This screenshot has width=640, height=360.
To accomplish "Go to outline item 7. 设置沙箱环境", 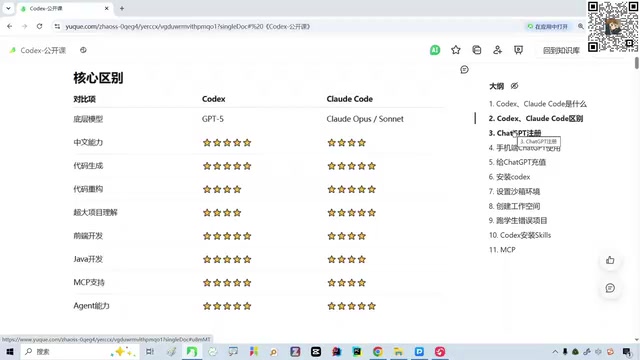I will tap(514, 191).
